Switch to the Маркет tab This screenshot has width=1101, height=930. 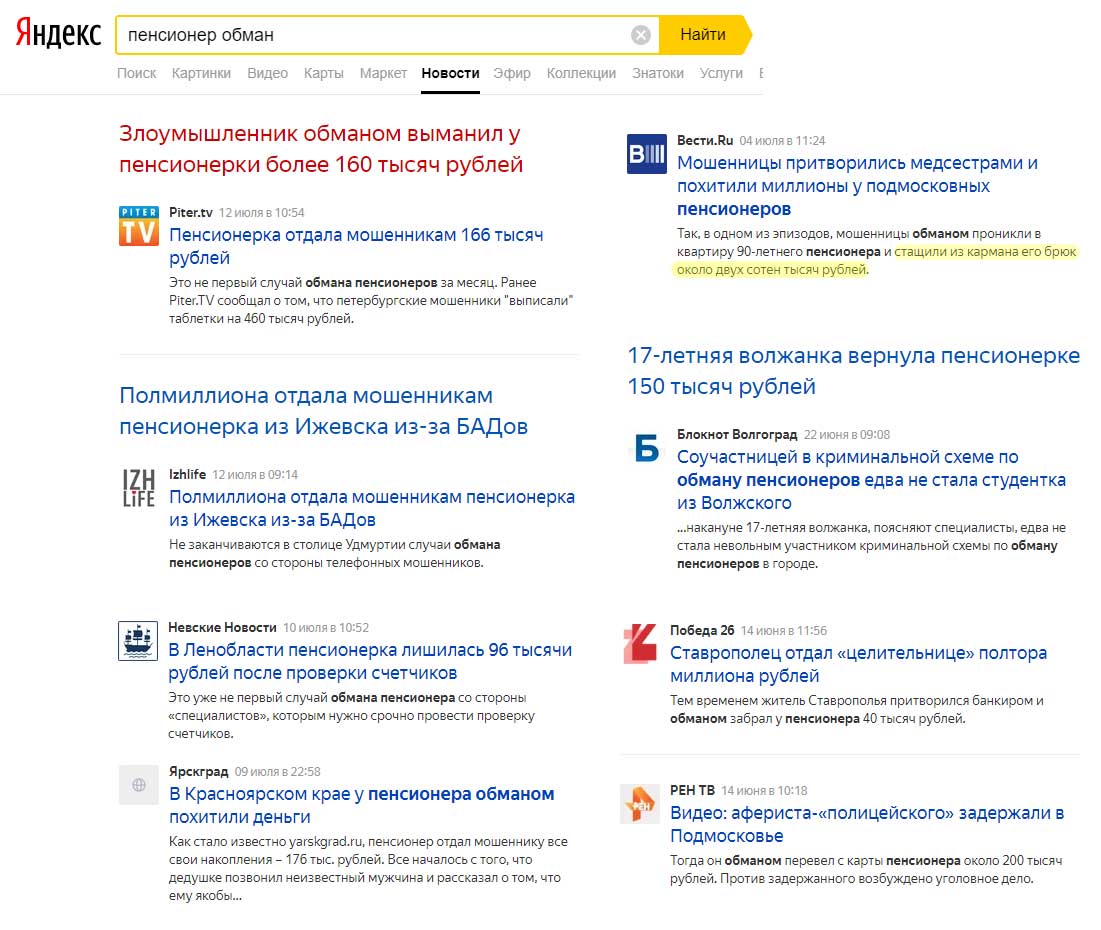pyautogui.click(x=383, y=73)
